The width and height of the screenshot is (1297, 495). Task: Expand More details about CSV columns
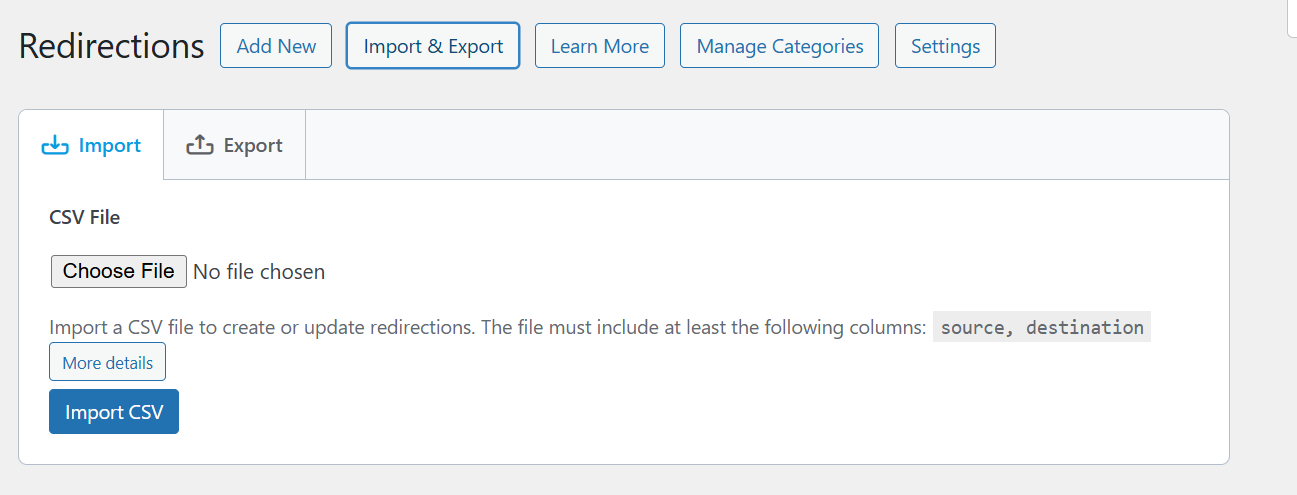(107, 362)
